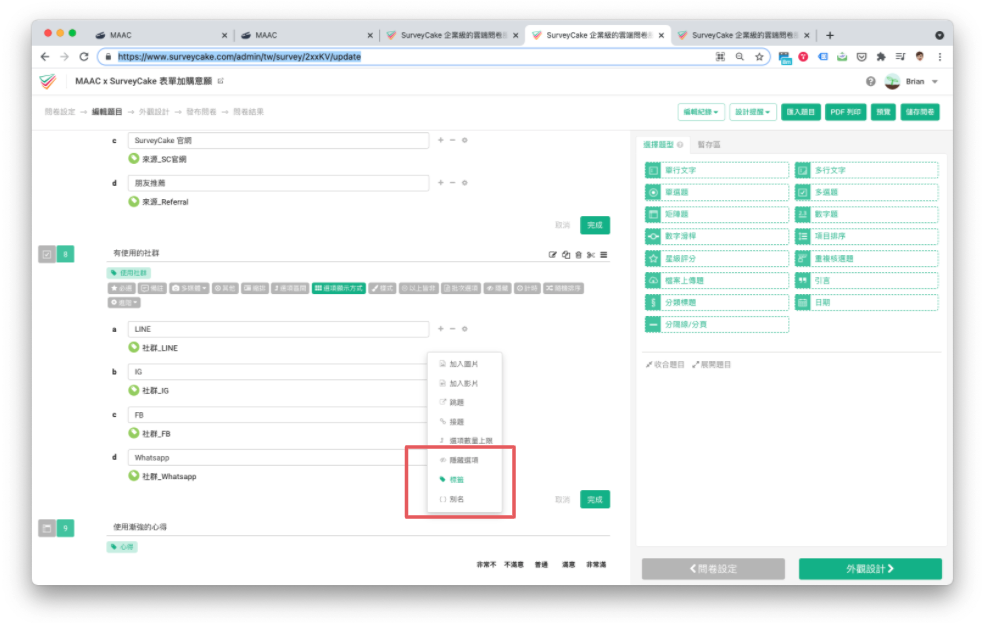
Task: Toggle the 選項顯示方式 setting
Action: tap(339, 288)
